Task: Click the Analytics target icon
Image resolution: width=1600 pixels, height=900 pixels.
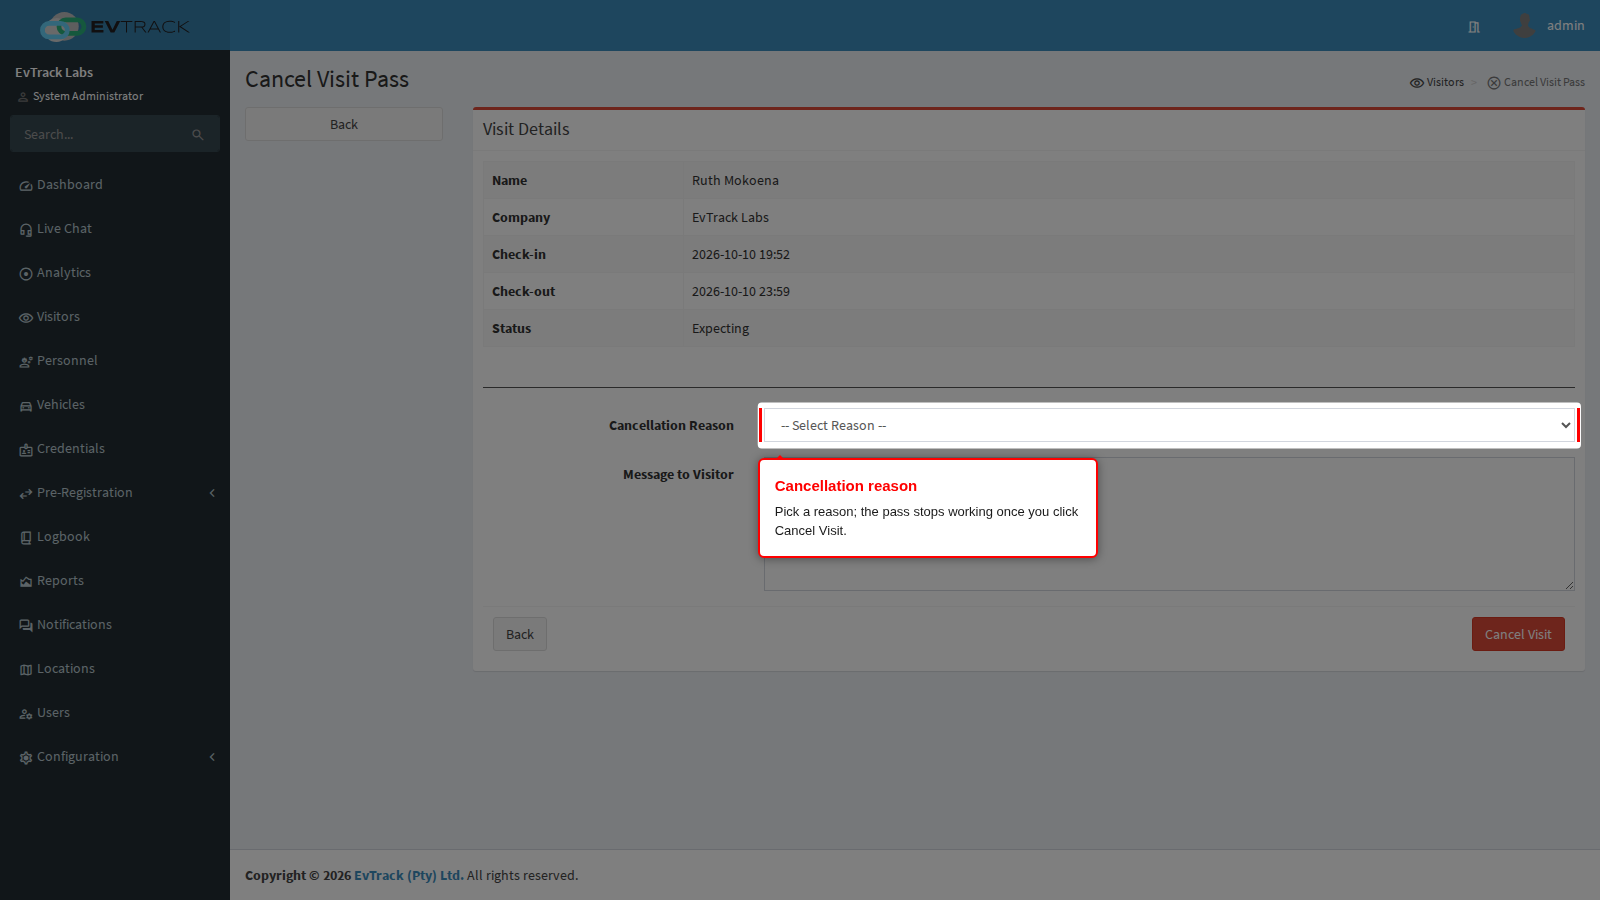Action: [x=26, y=274]
